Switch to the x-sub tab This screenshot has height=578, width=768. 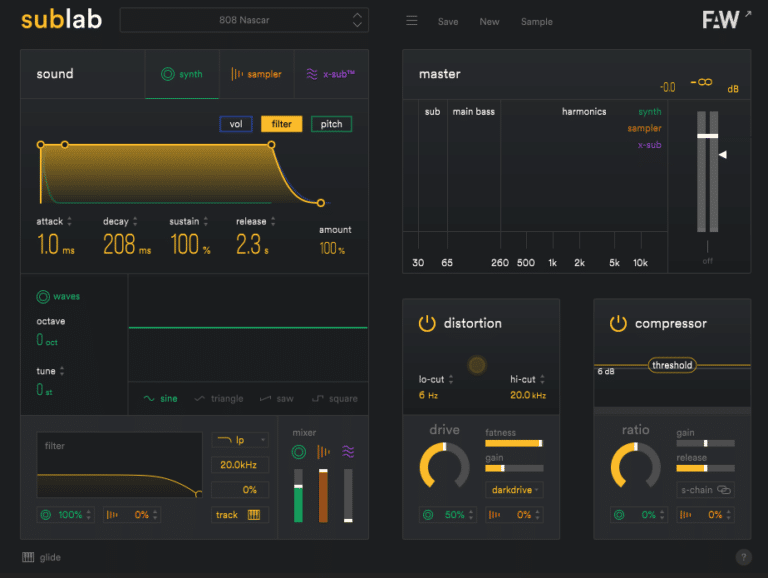click(x=332, y=74)
